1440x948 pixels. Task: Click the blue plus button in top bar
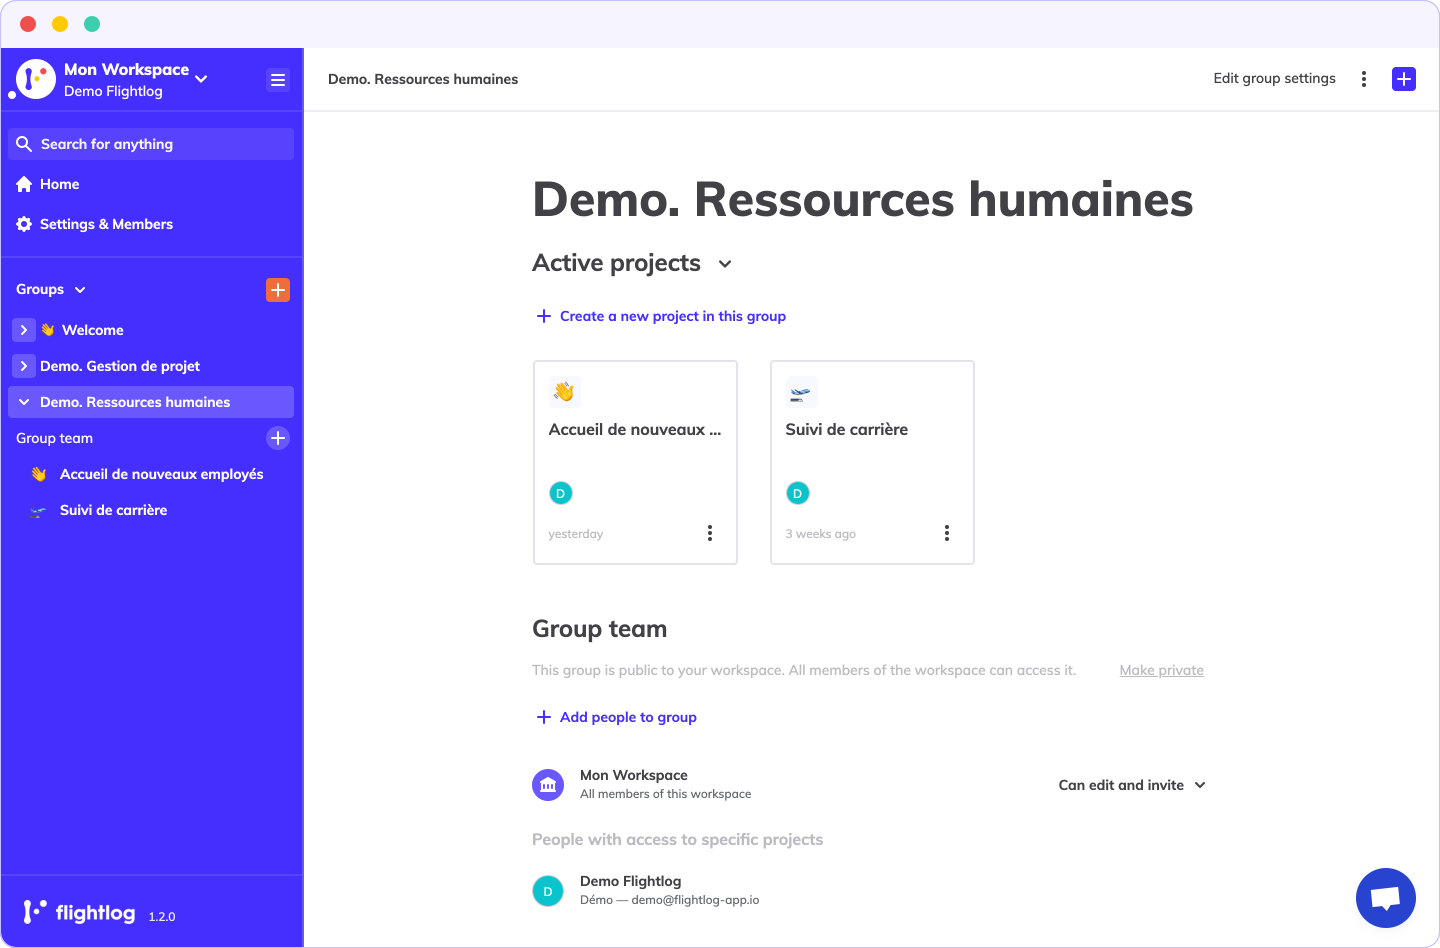1404,79
